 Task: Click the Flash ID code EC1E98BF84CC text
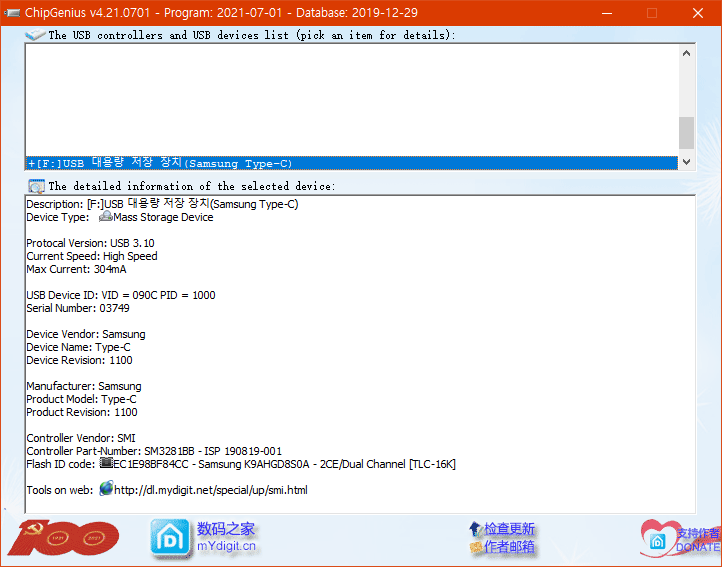click(151, 464)
